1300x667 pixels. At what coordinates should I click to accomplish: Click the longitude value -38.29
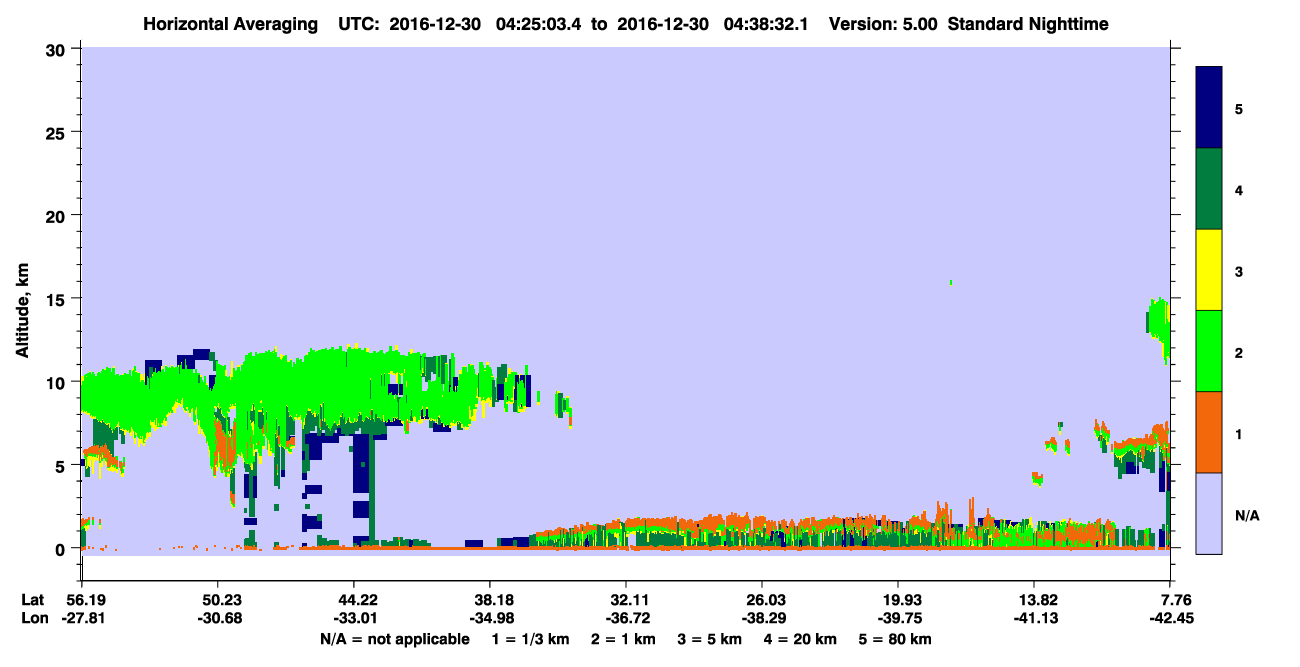point(762,618)
